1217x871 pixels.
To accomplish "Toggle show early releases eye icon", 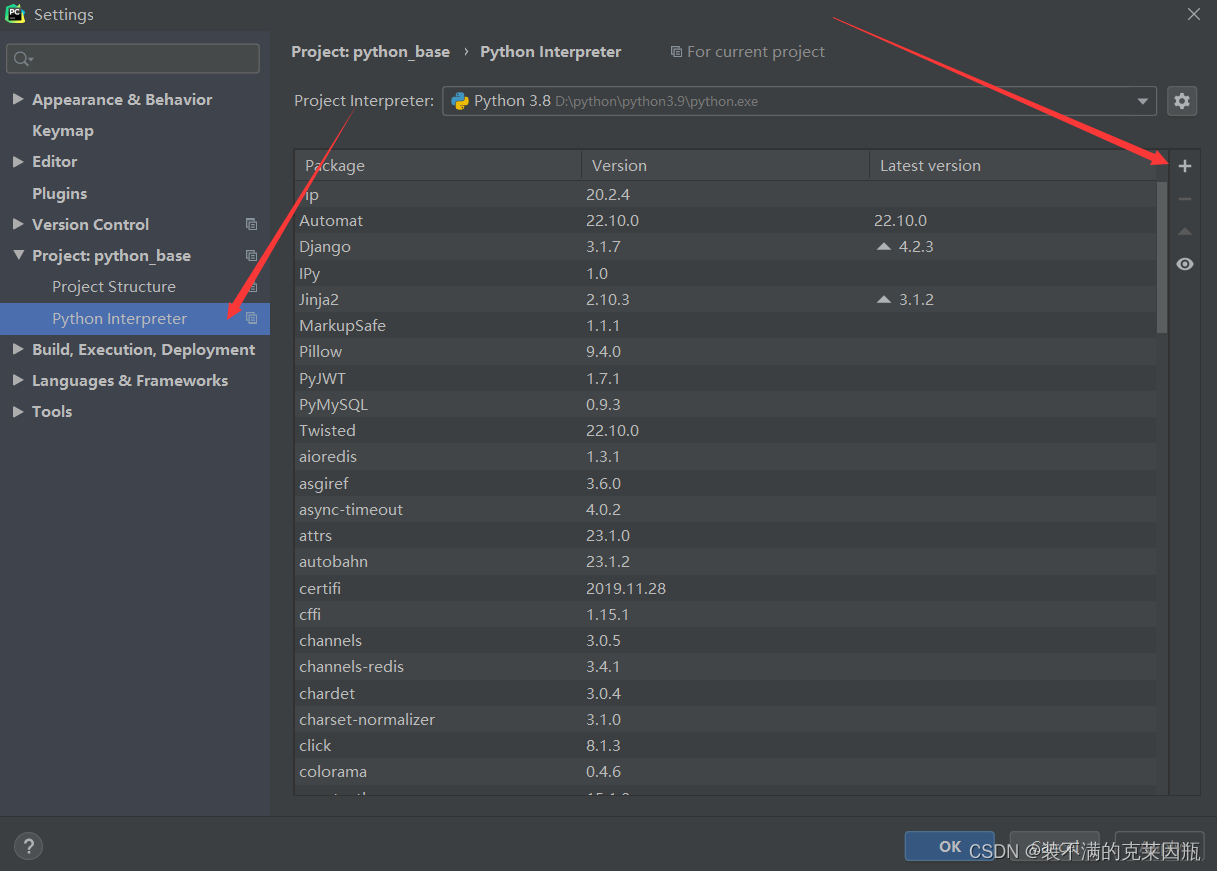I will click(x=1185, y=264).
